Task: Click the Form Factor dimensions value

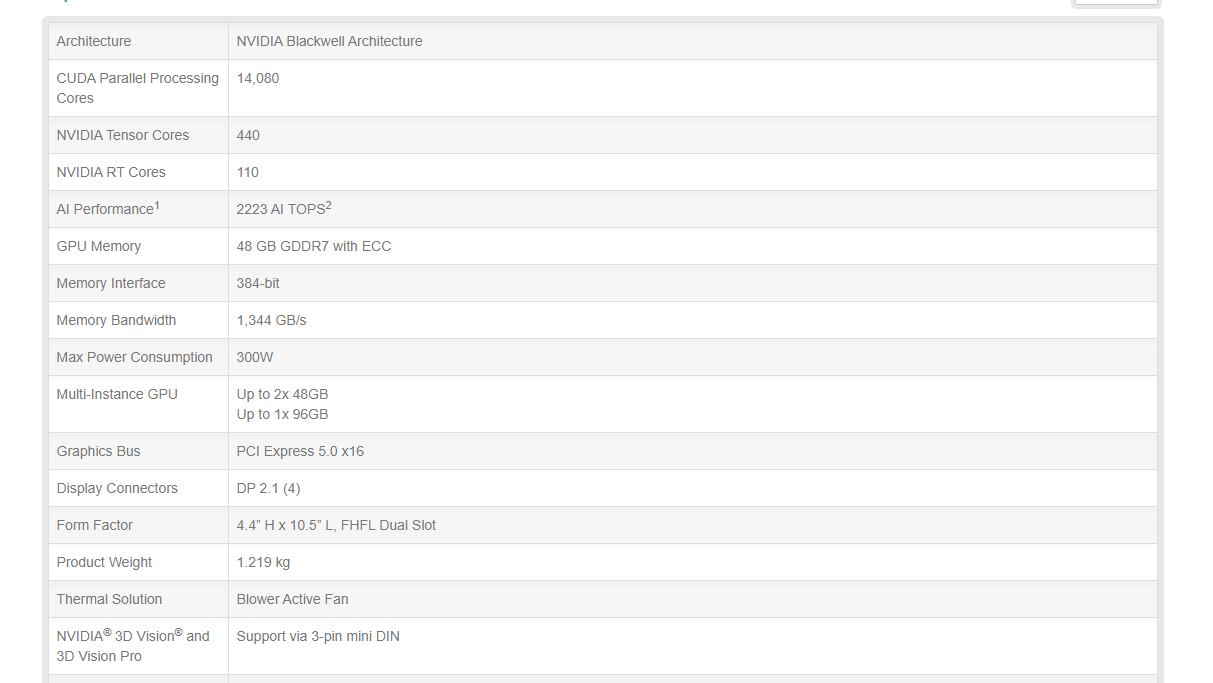Action: (336, 525)
